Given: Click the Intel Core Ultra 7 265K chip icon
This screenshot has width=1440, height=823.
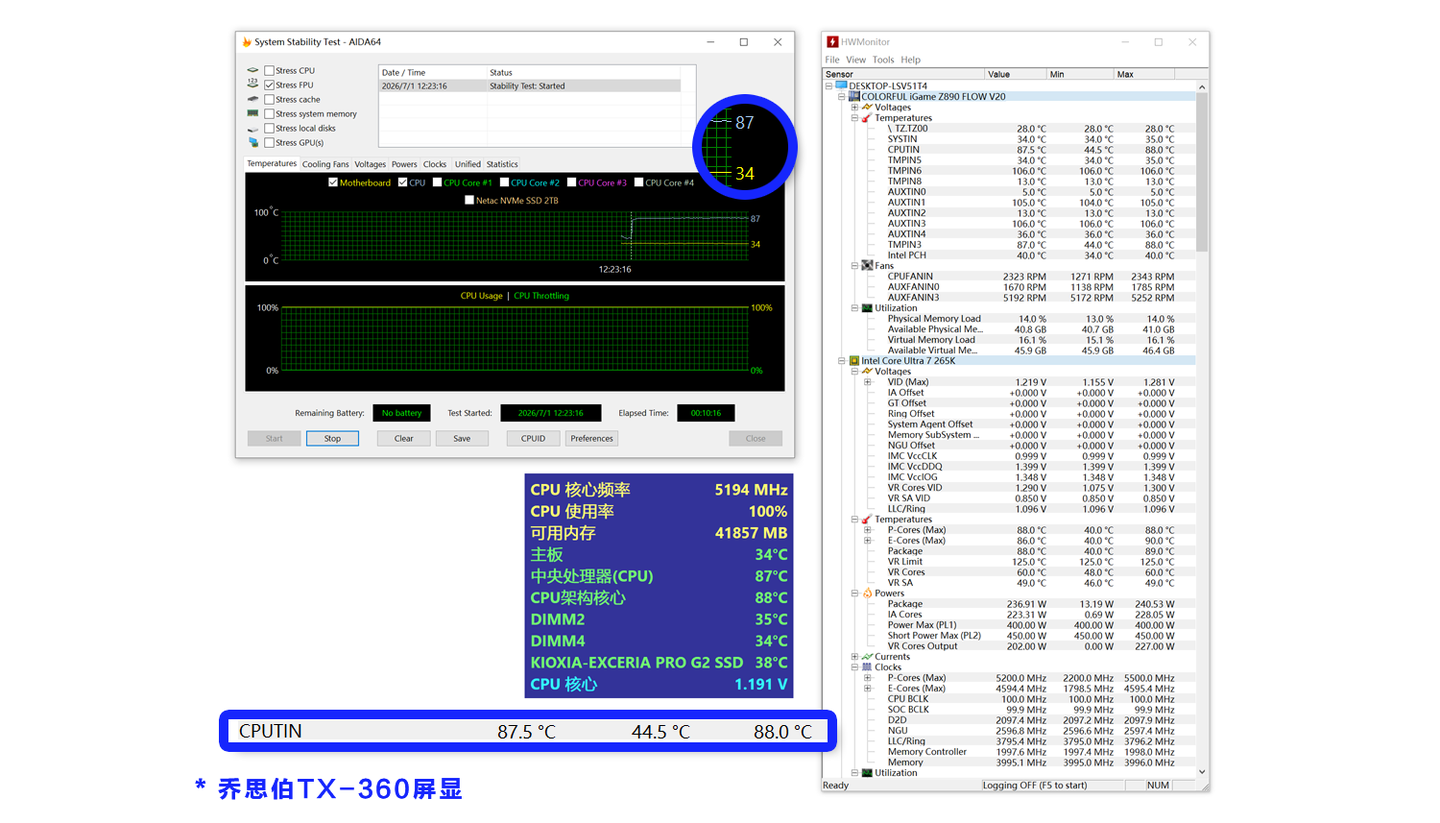Looking at the screenshot, I should click(854, 360).
